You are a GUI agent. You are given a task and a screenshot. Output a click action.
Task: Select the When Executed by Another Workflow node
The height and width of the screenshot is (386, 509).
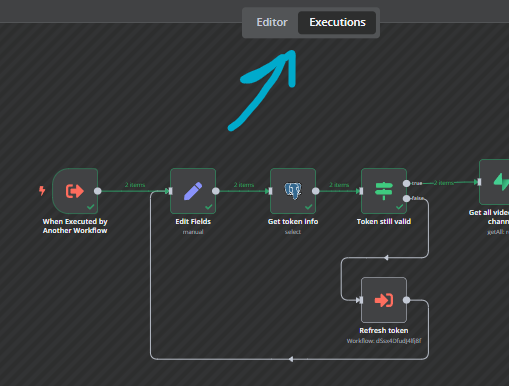pyautogui.click(x=75, y=191)
